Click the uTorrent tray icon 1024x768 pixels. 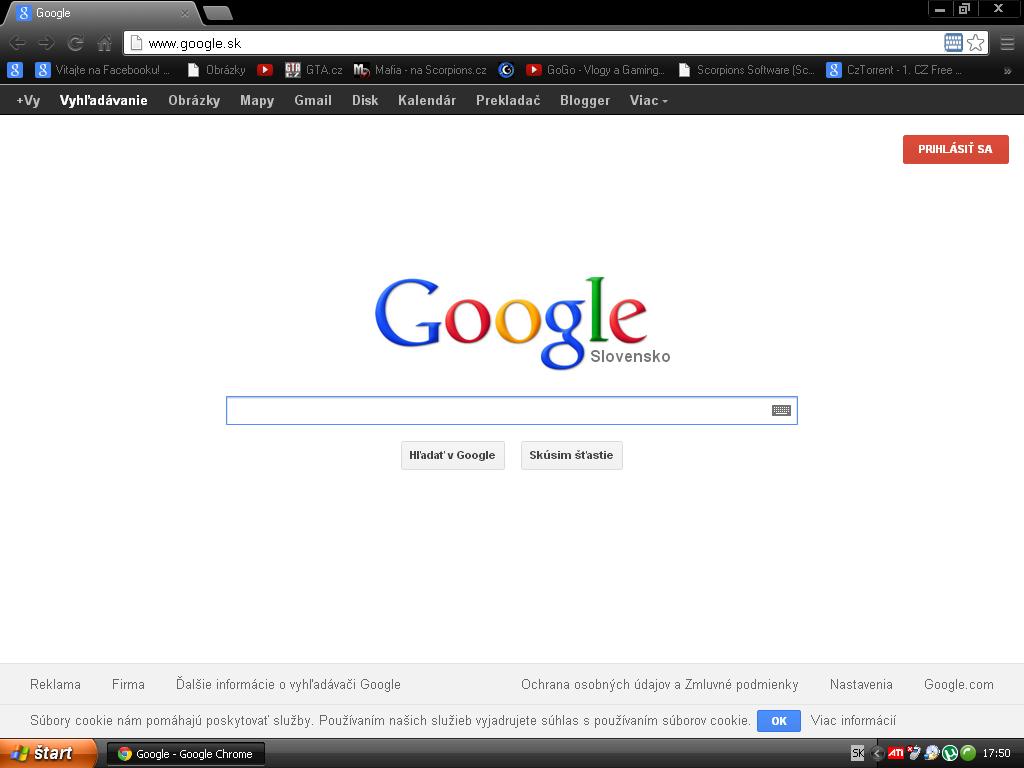(x=950, y=753)
